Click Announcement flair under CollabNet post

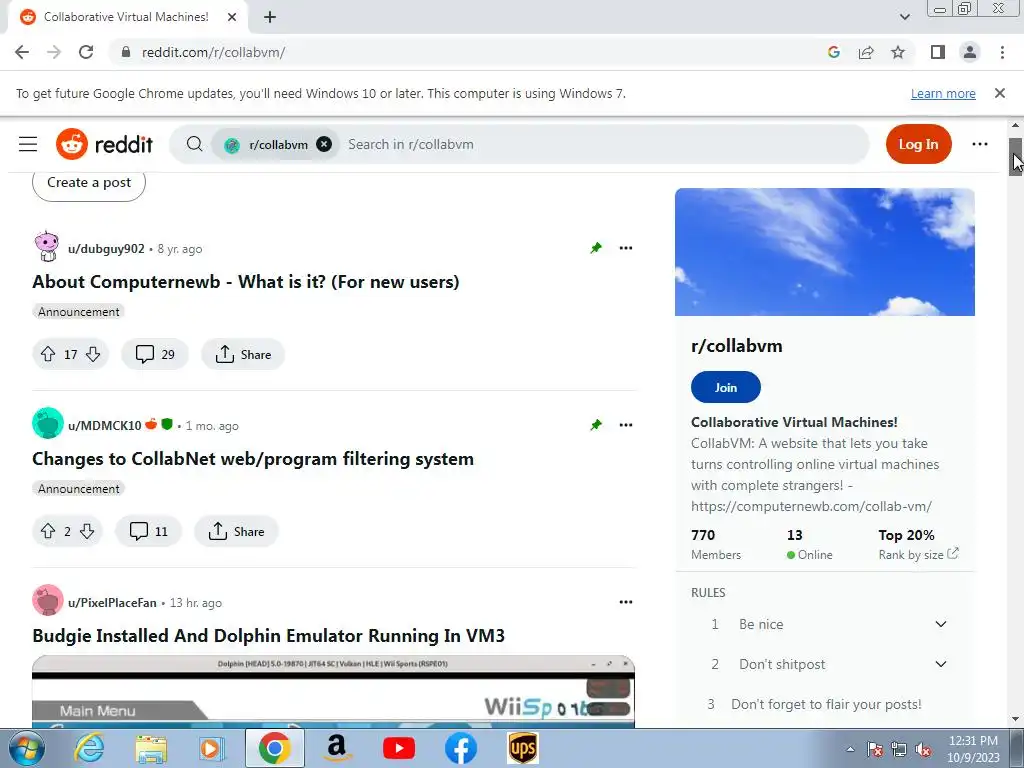[x=78, y=489]
